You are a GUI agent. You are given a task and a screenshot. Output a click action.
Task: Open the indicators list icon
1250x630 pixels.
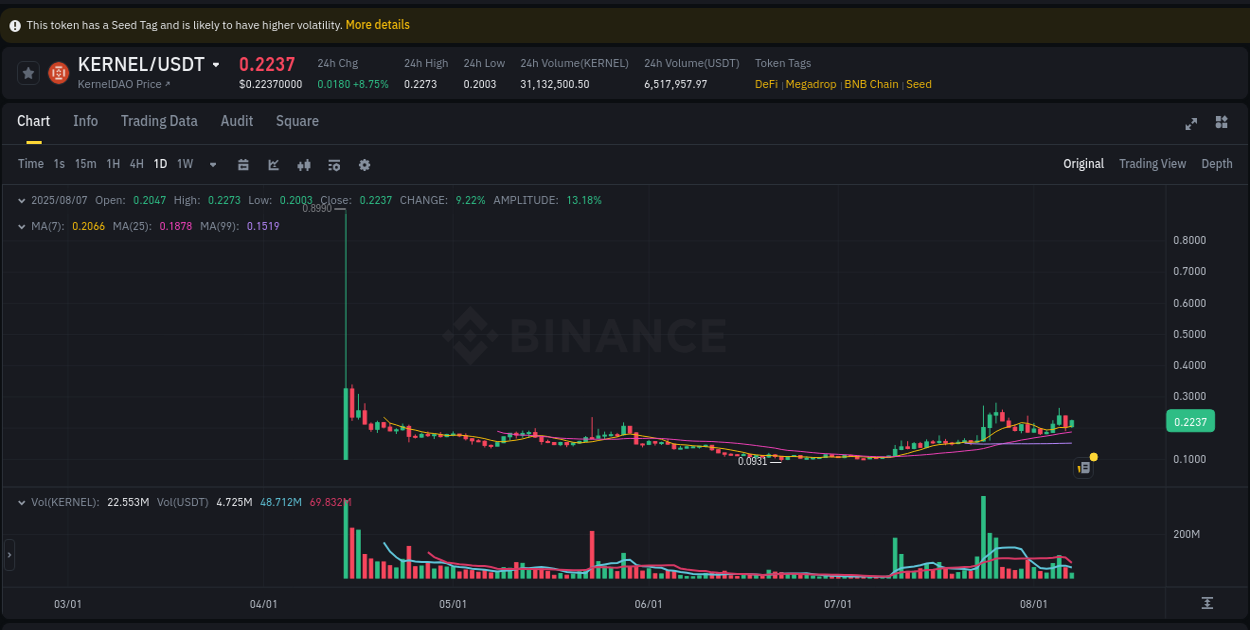tap(334, 164)
